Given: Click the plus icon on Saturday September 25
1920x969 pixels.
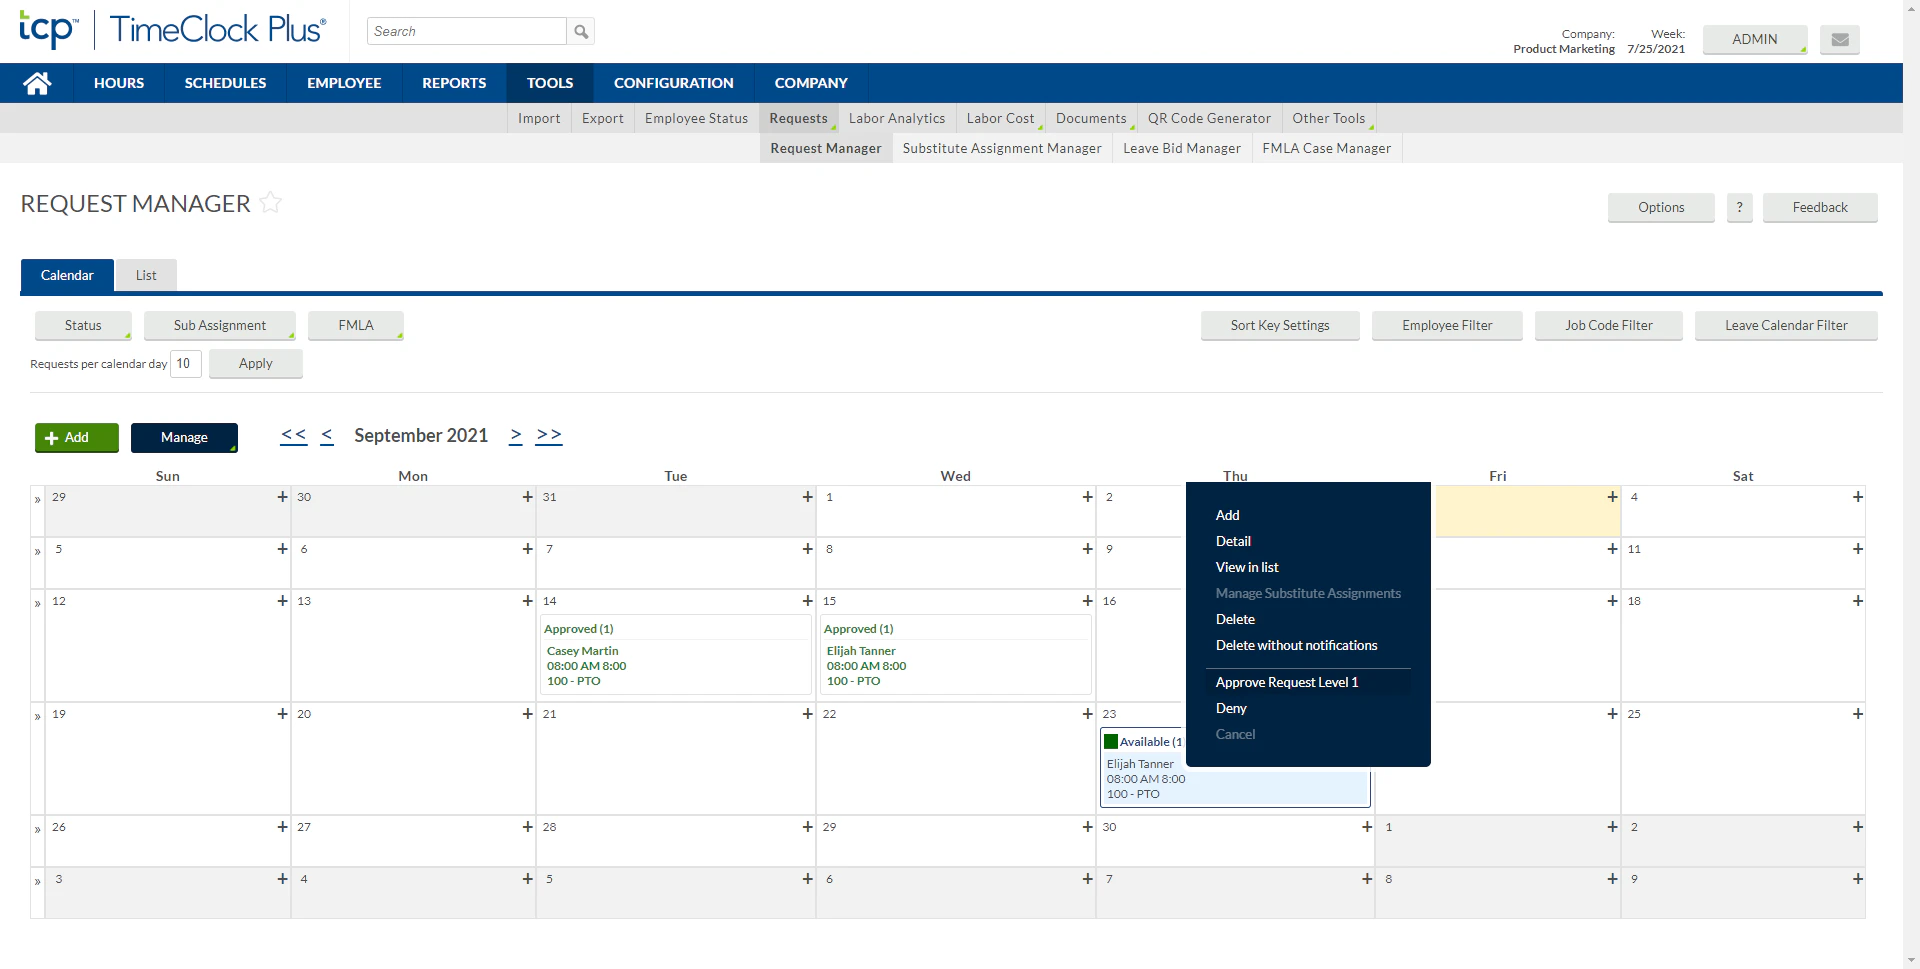Looking at the screenshot, I should 1858,713.
